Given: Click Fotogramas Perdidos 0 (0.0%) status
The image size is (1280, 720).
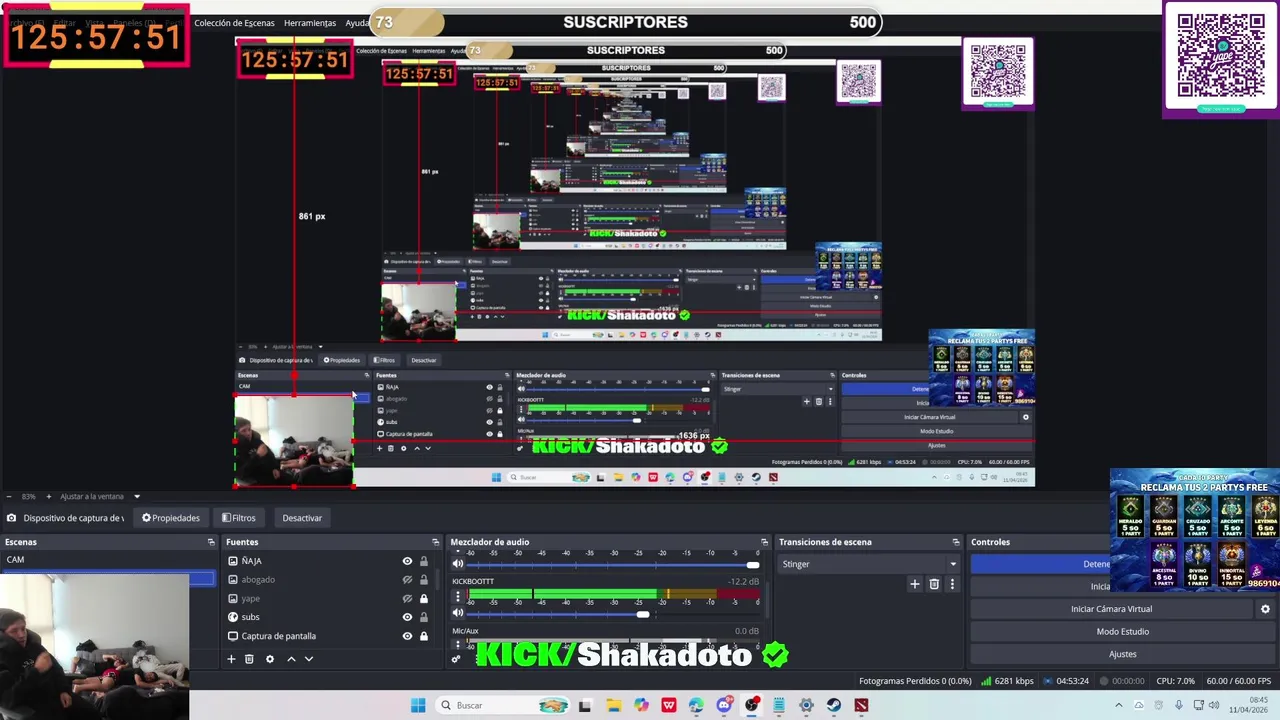Looking at the screenshot, I should click(915, 681).
